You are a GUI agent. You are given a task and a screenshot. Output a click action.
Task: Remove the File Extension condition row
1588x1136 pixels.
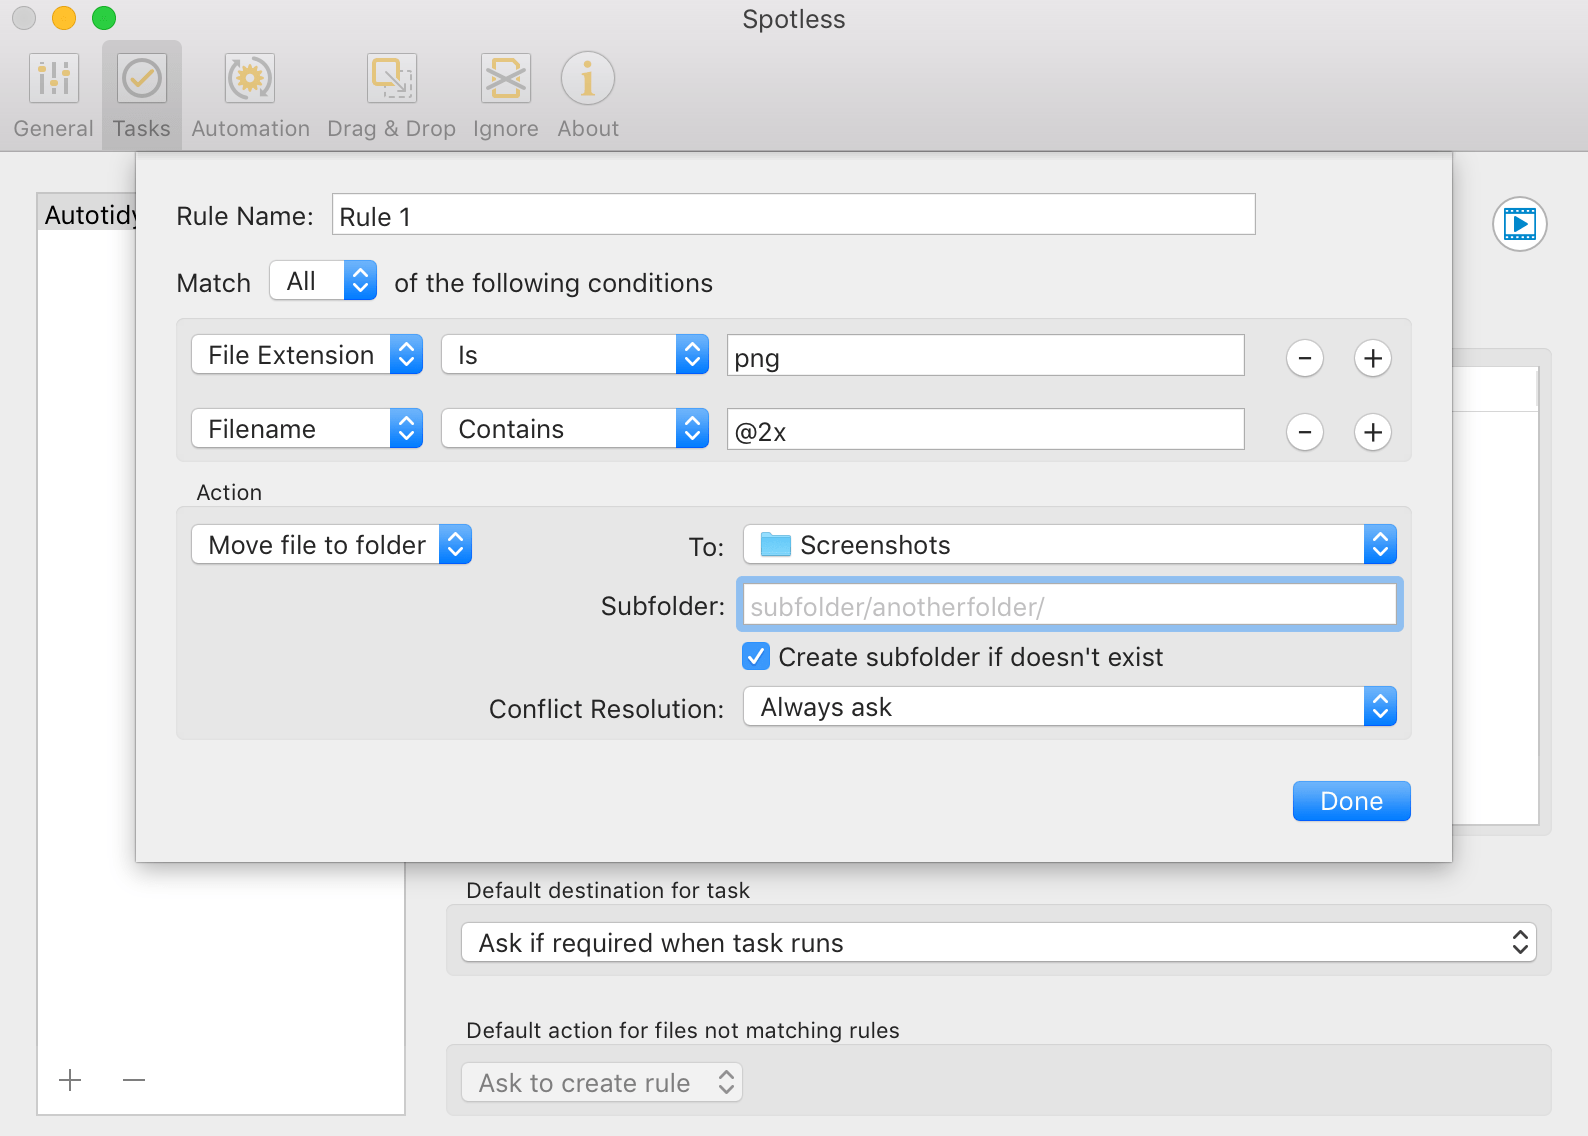click(1304, 358)
